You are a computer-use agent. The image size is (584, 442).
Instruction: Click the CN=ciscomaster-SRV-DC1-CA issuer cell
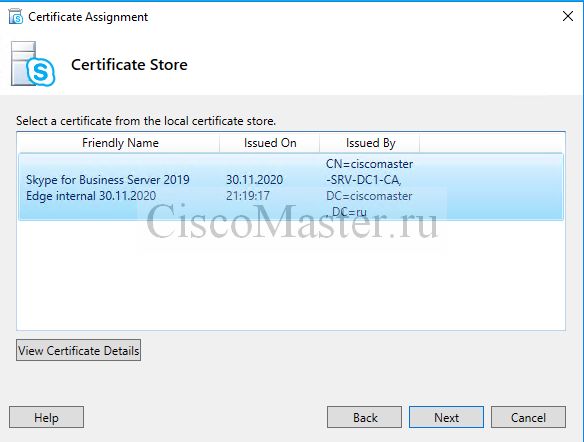(x=369, y=188)
